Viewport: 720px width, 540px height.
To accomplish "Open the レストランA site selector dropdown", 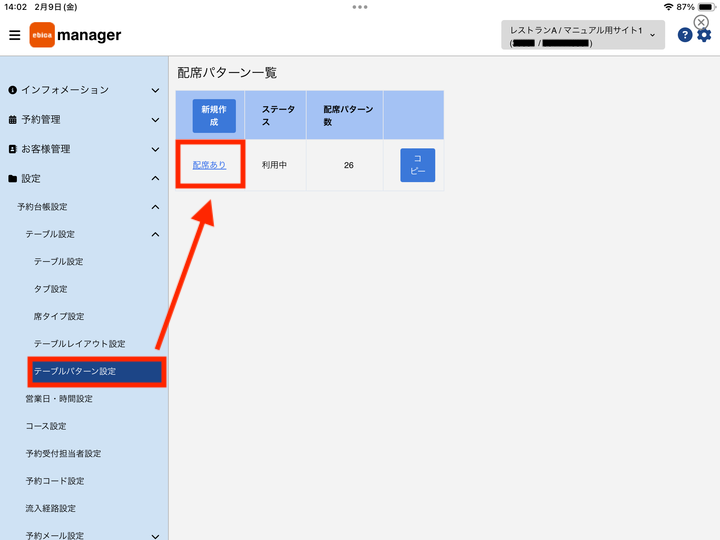I will tap(583, 35).
